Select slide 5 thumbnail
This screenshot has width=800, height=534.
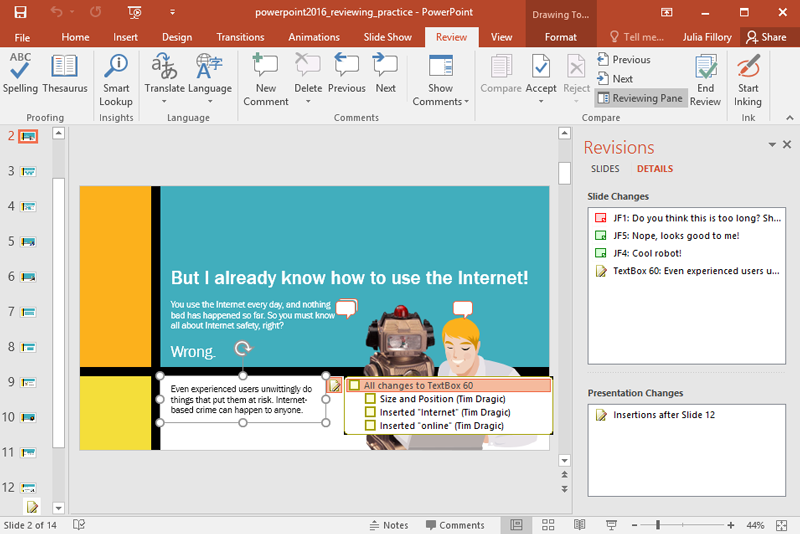(29, 242)
